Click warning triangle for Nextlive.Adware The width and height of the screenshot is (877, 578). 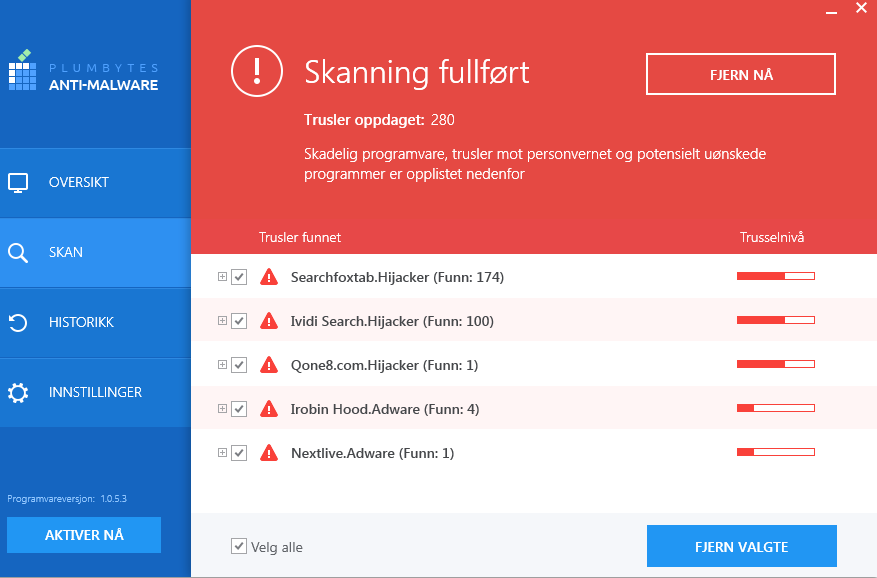(x=269, y=453)
